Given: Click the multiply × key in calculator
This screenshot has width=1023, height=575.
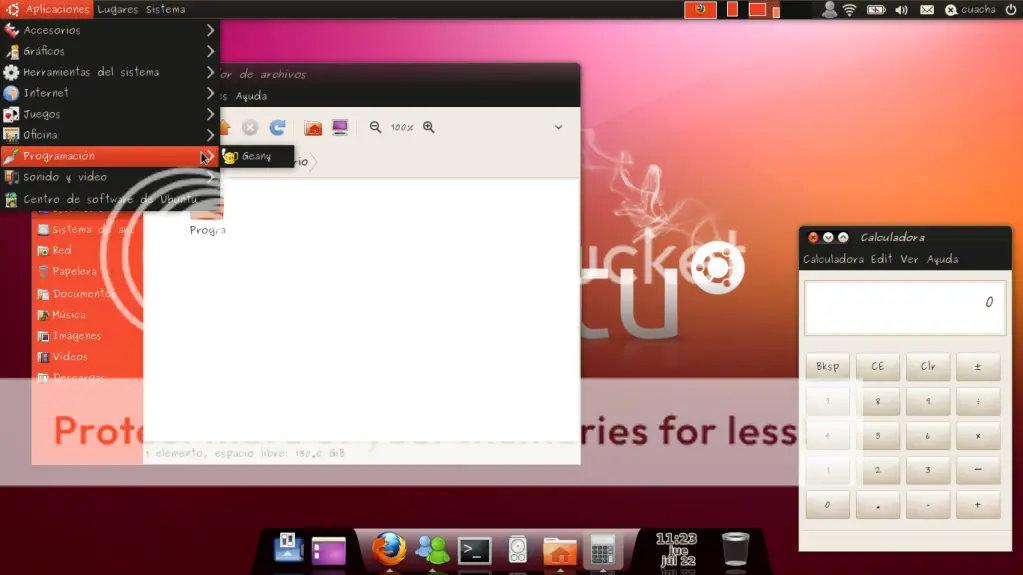Looking at the screenshot, I should pyautogui.click(x=978, y=436).
